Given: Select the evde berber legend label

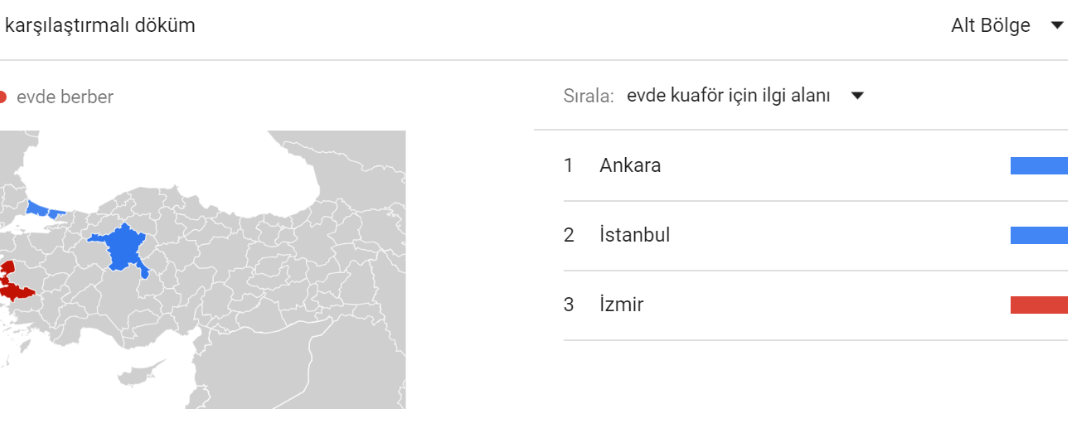Looking at the screenshot, I should tap(65, 97).
